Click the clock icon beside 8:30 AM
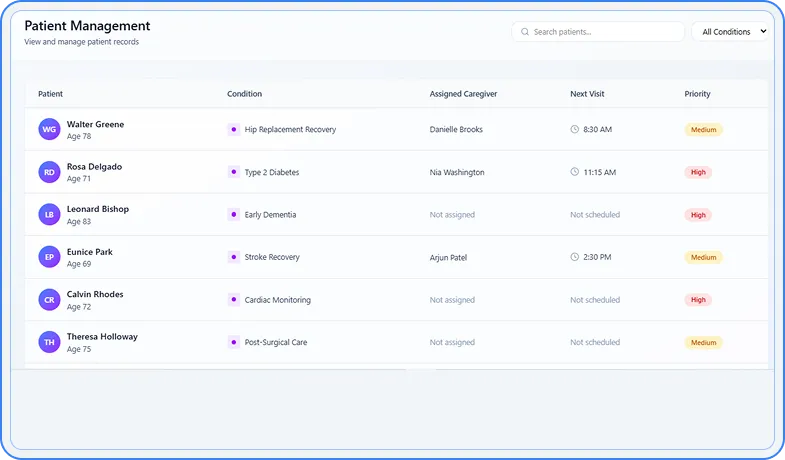 [x=575, y=129]
